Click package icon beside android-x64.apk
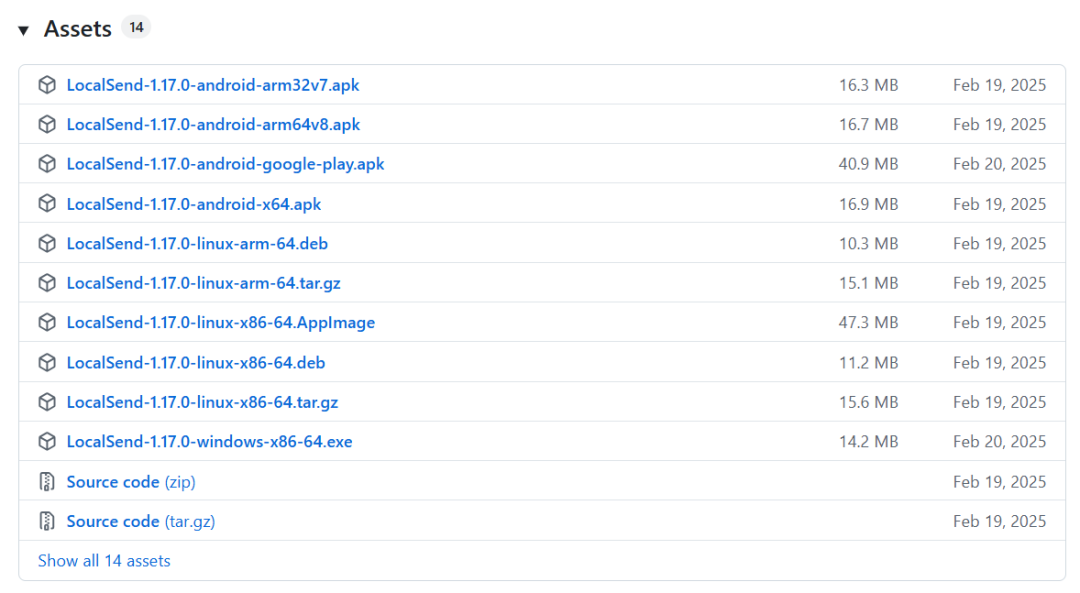The width and height of the screenshot is (1080, 593). (x=47, y=204)
